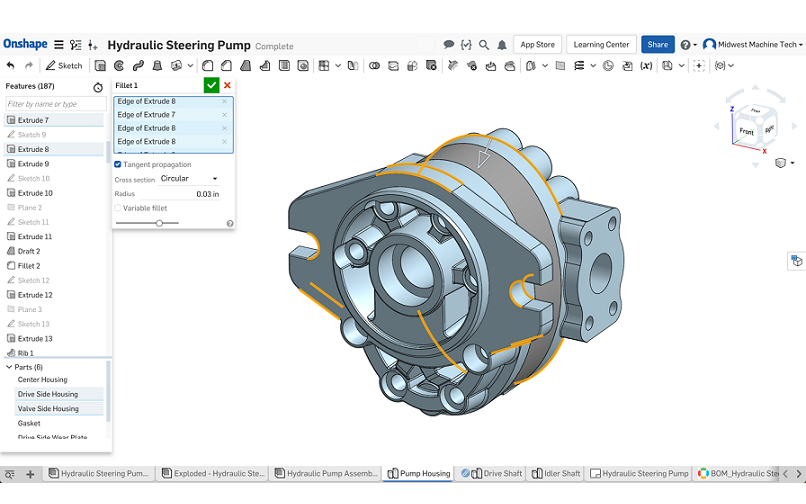Open the Hydraulic Pump Assemb... tab
Screen dimensions: 806x504
pyautogui.click(x=326, y=474)
